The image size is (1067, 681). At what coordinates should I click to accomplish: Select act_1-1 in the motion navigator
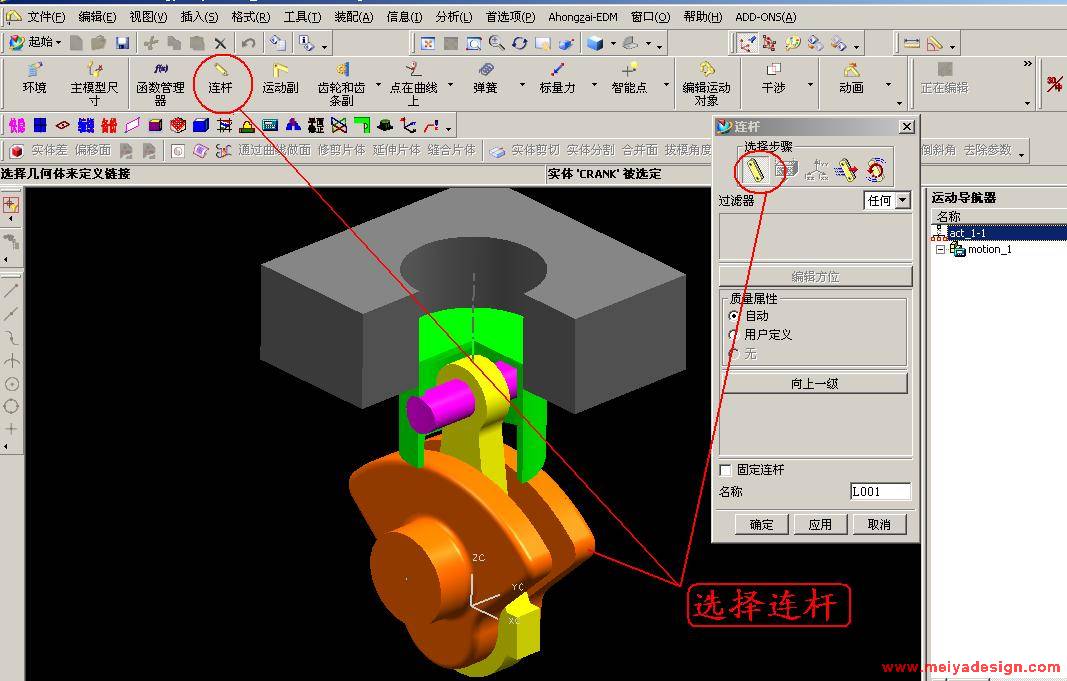click(967, 233)
